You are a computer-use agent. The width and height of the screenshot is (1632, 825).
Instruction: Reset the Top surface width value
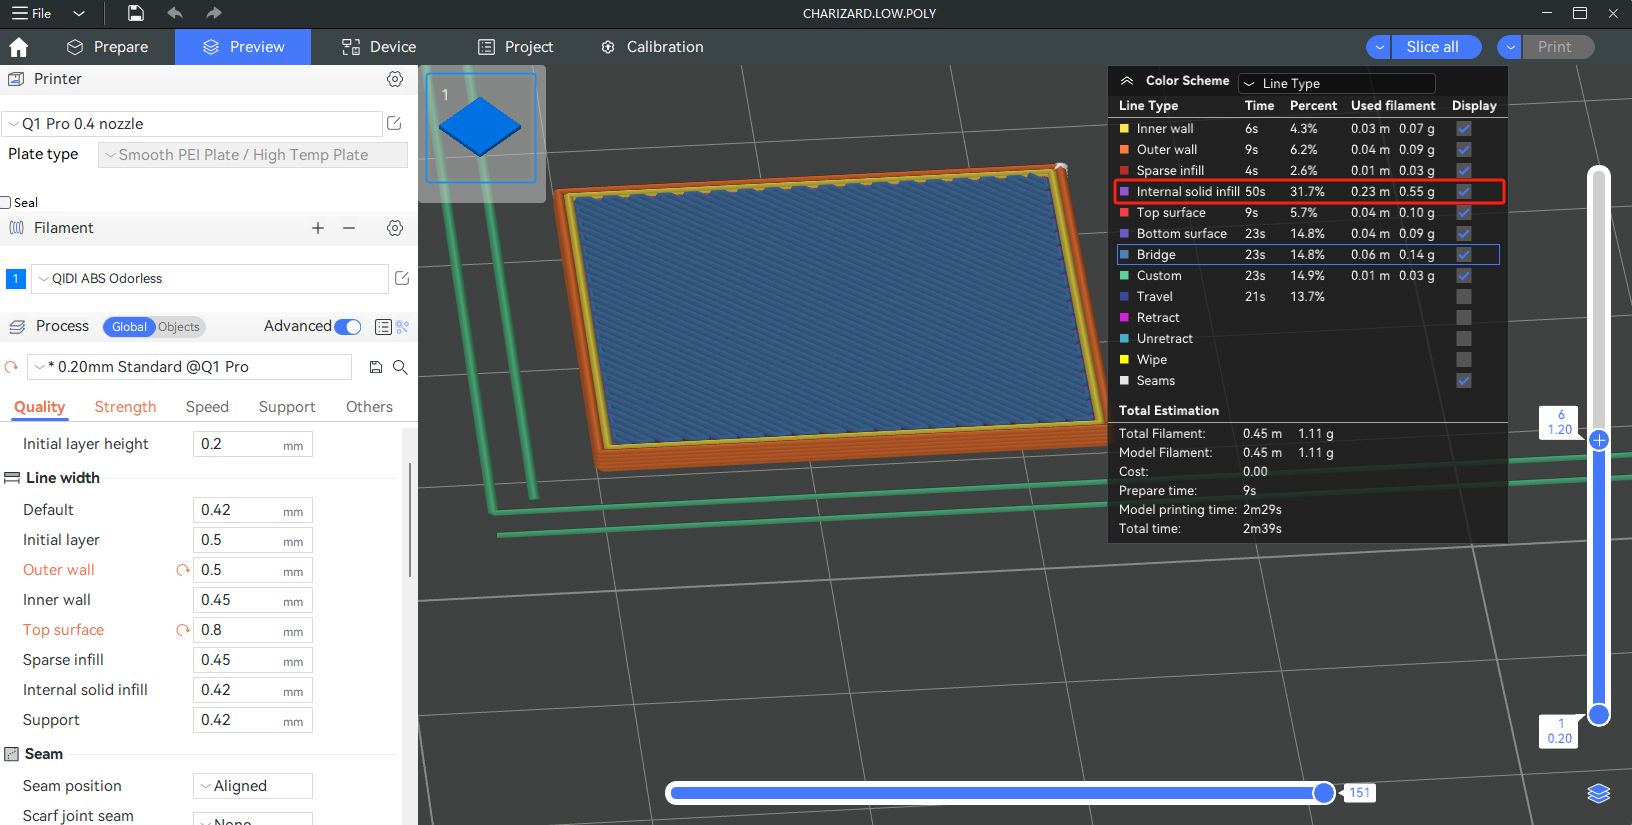183,630
